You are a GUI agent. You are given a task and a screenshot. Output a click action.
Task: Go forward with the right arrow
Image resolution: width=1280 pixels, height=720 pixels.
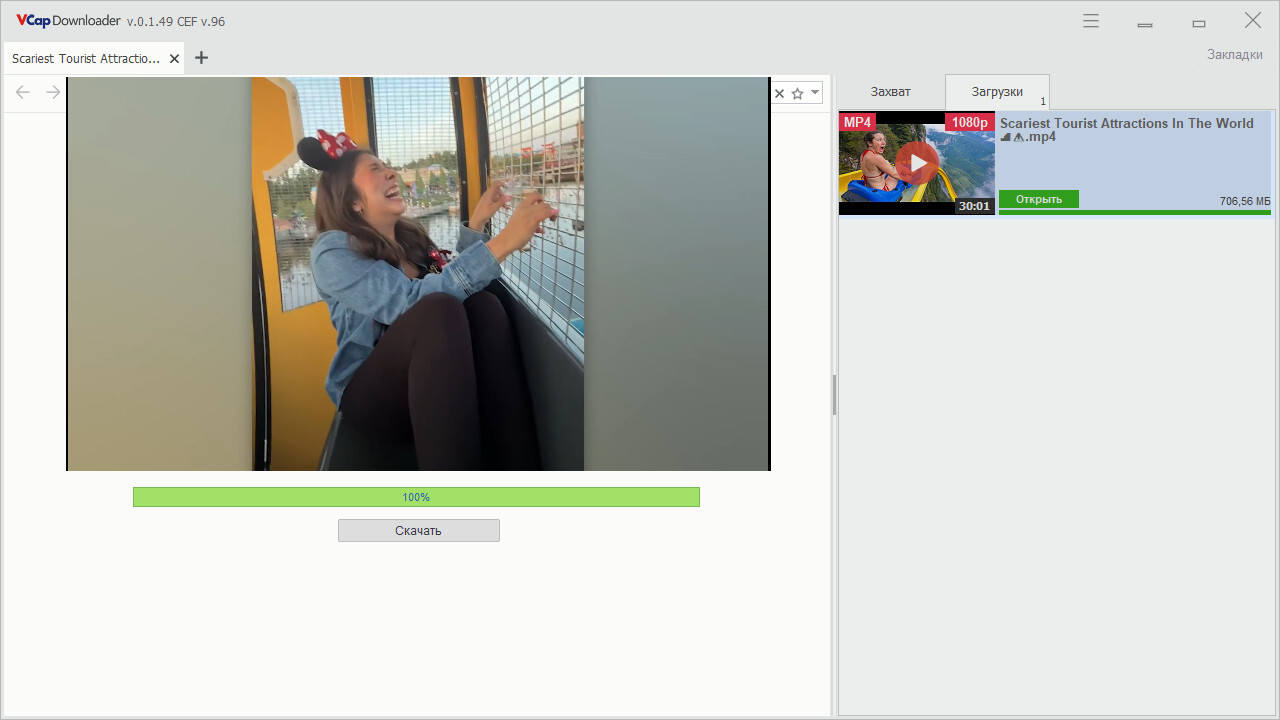[x=53, y=93]
